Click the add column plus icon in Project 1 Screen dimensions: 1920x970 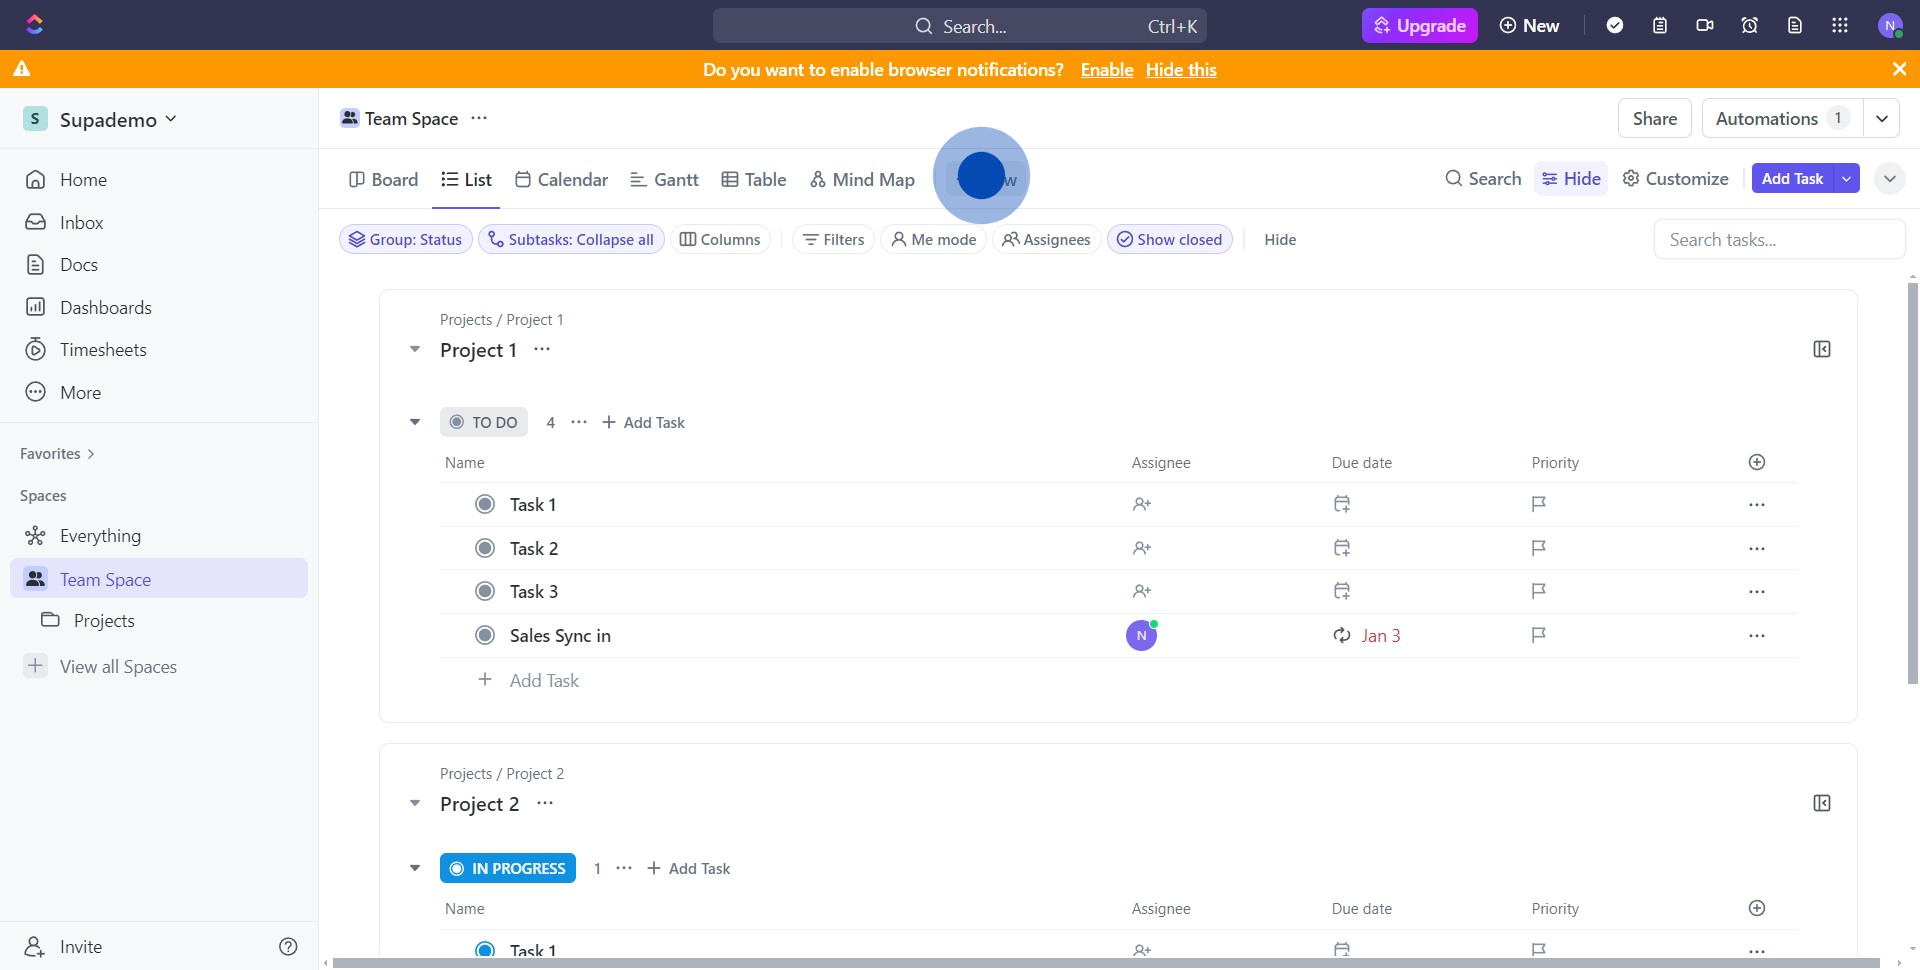[1756, 462]
